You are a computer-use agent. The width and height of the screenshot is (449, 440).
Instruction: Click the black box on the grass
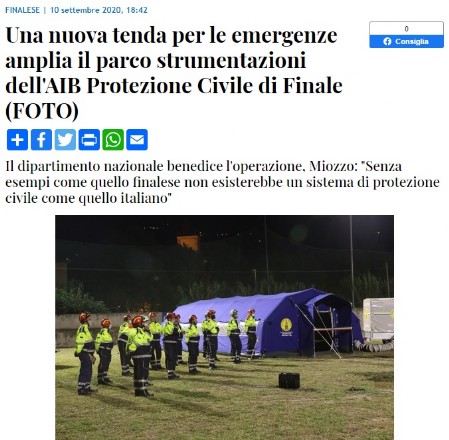tap(289, 381)
